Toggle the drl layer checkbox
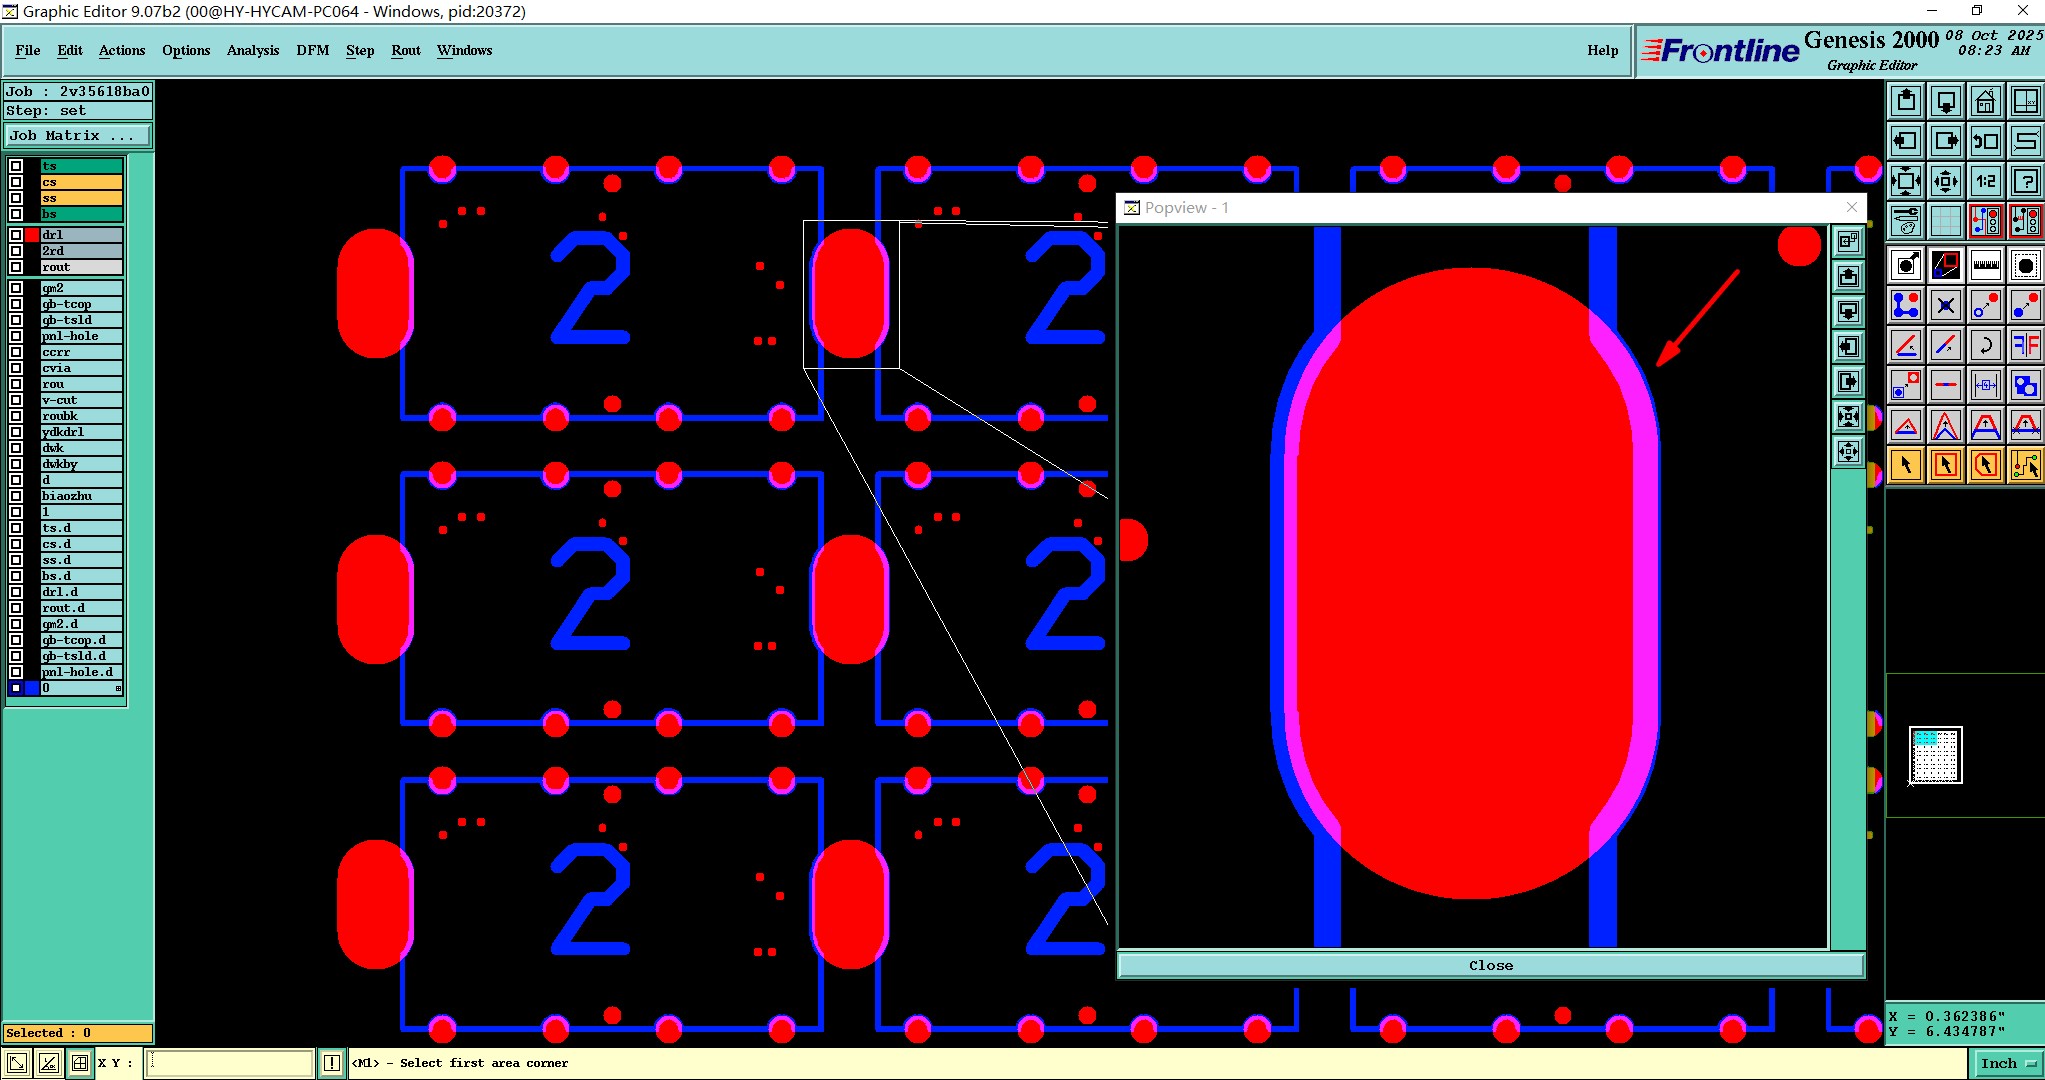 (16, 235)
